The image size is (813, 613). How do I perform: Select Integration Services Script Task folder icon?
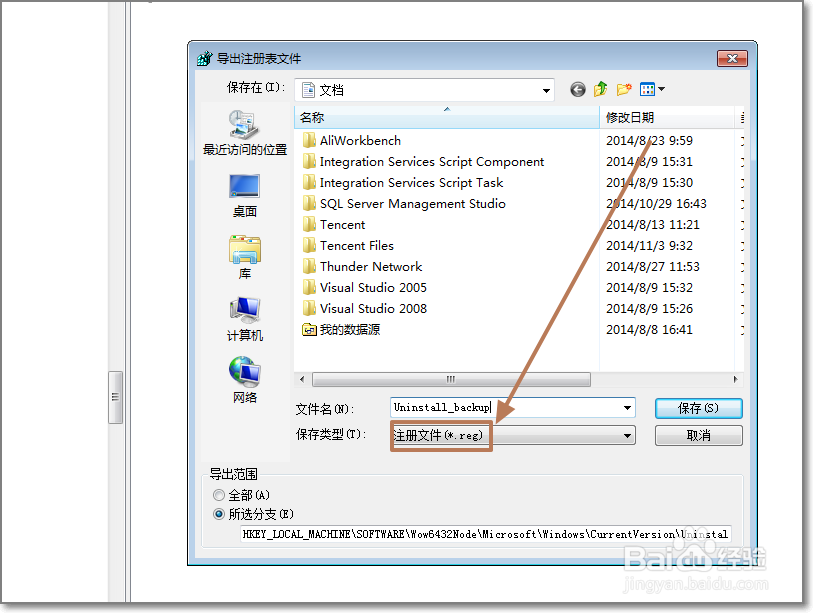coord(309,183)
